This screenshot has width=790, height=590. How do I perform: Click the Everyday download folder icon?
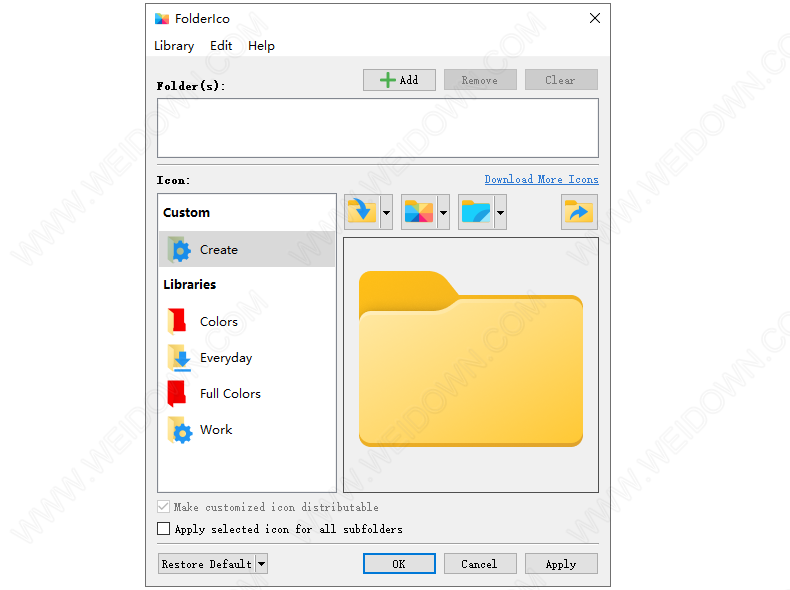click(179, 357)
